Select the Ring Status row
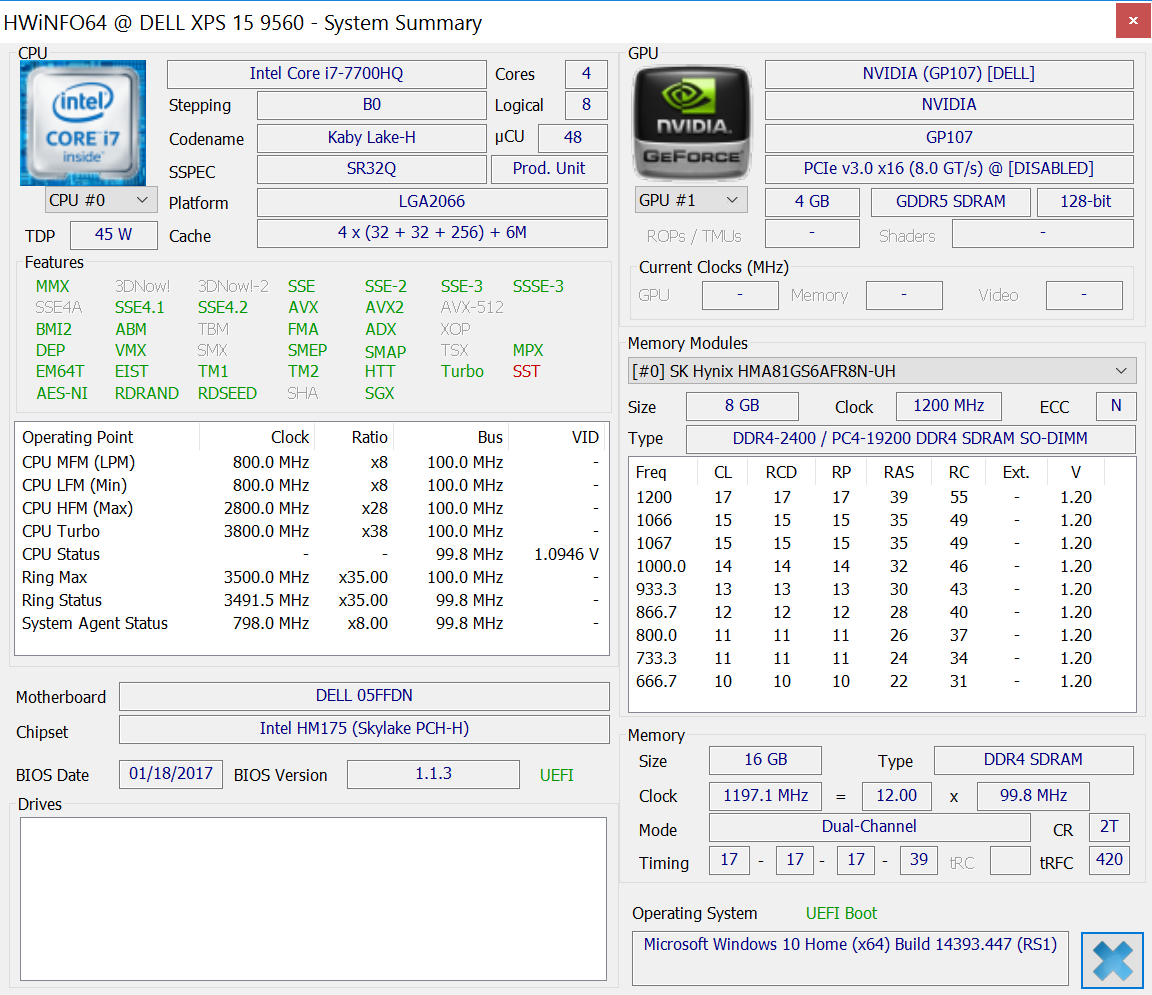Screen dimensions: 1152x995 click(x=312, y=600)
